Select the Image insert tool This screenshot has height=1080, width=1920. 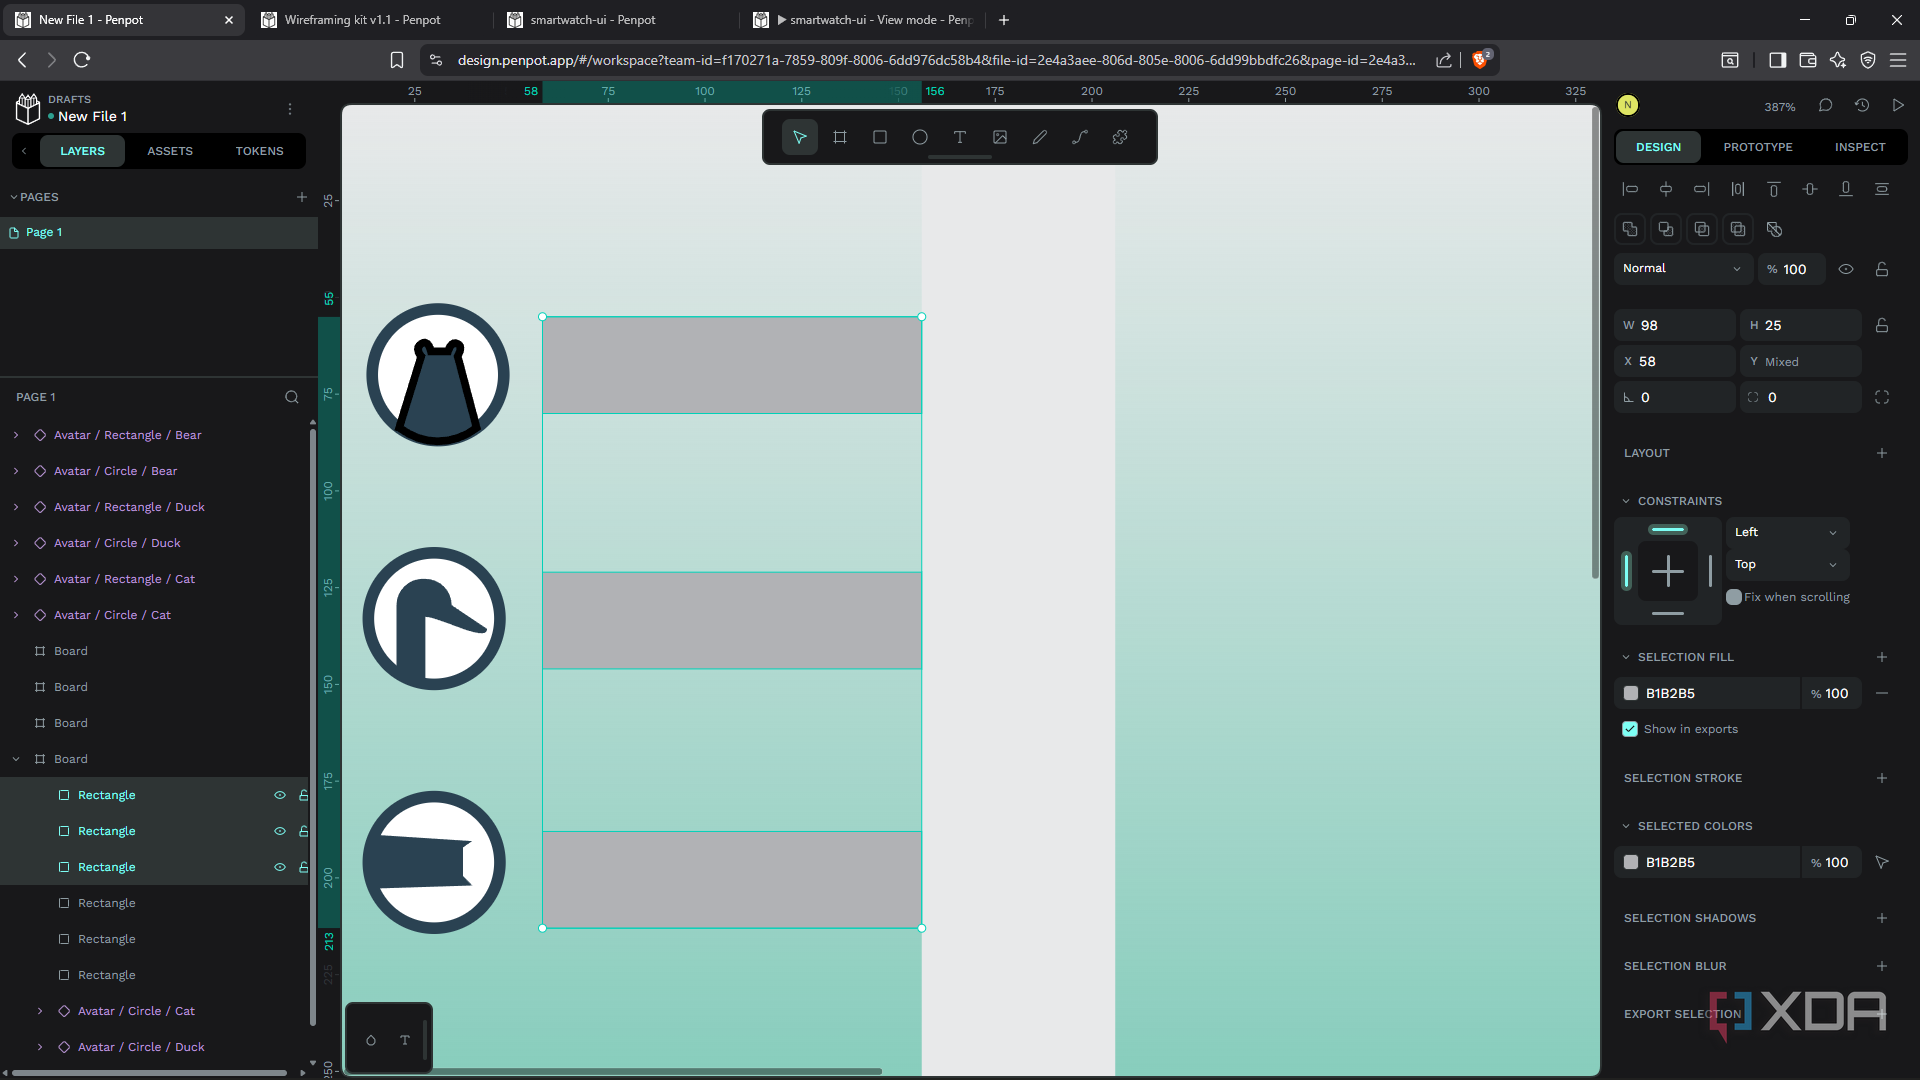[x=1000, y=137]
